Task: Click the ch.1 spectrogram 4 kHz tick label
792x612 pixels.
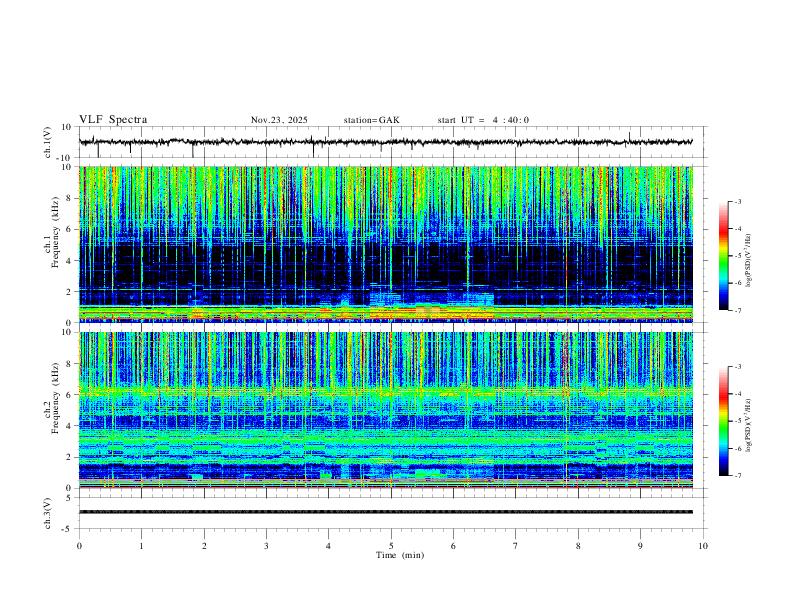Action: point(70,261)
